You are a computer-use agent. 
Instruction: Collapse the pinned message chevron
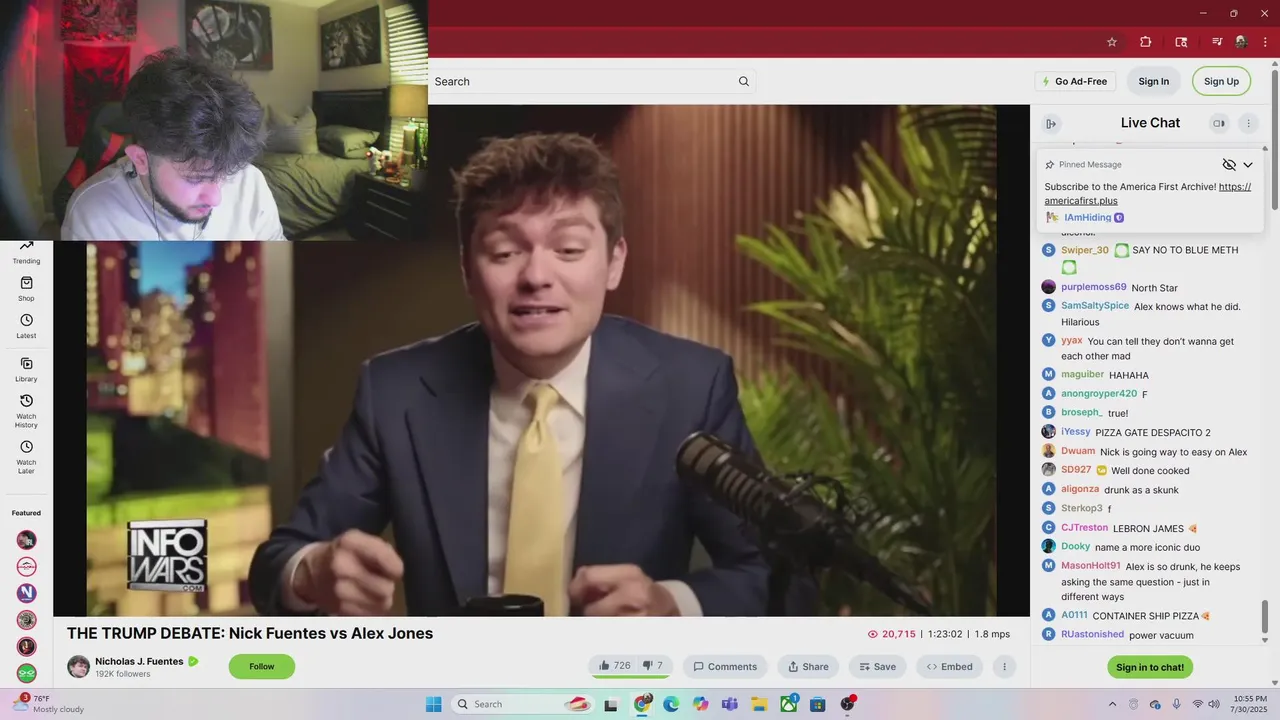pyautogui.click(x=1248, y=165)
